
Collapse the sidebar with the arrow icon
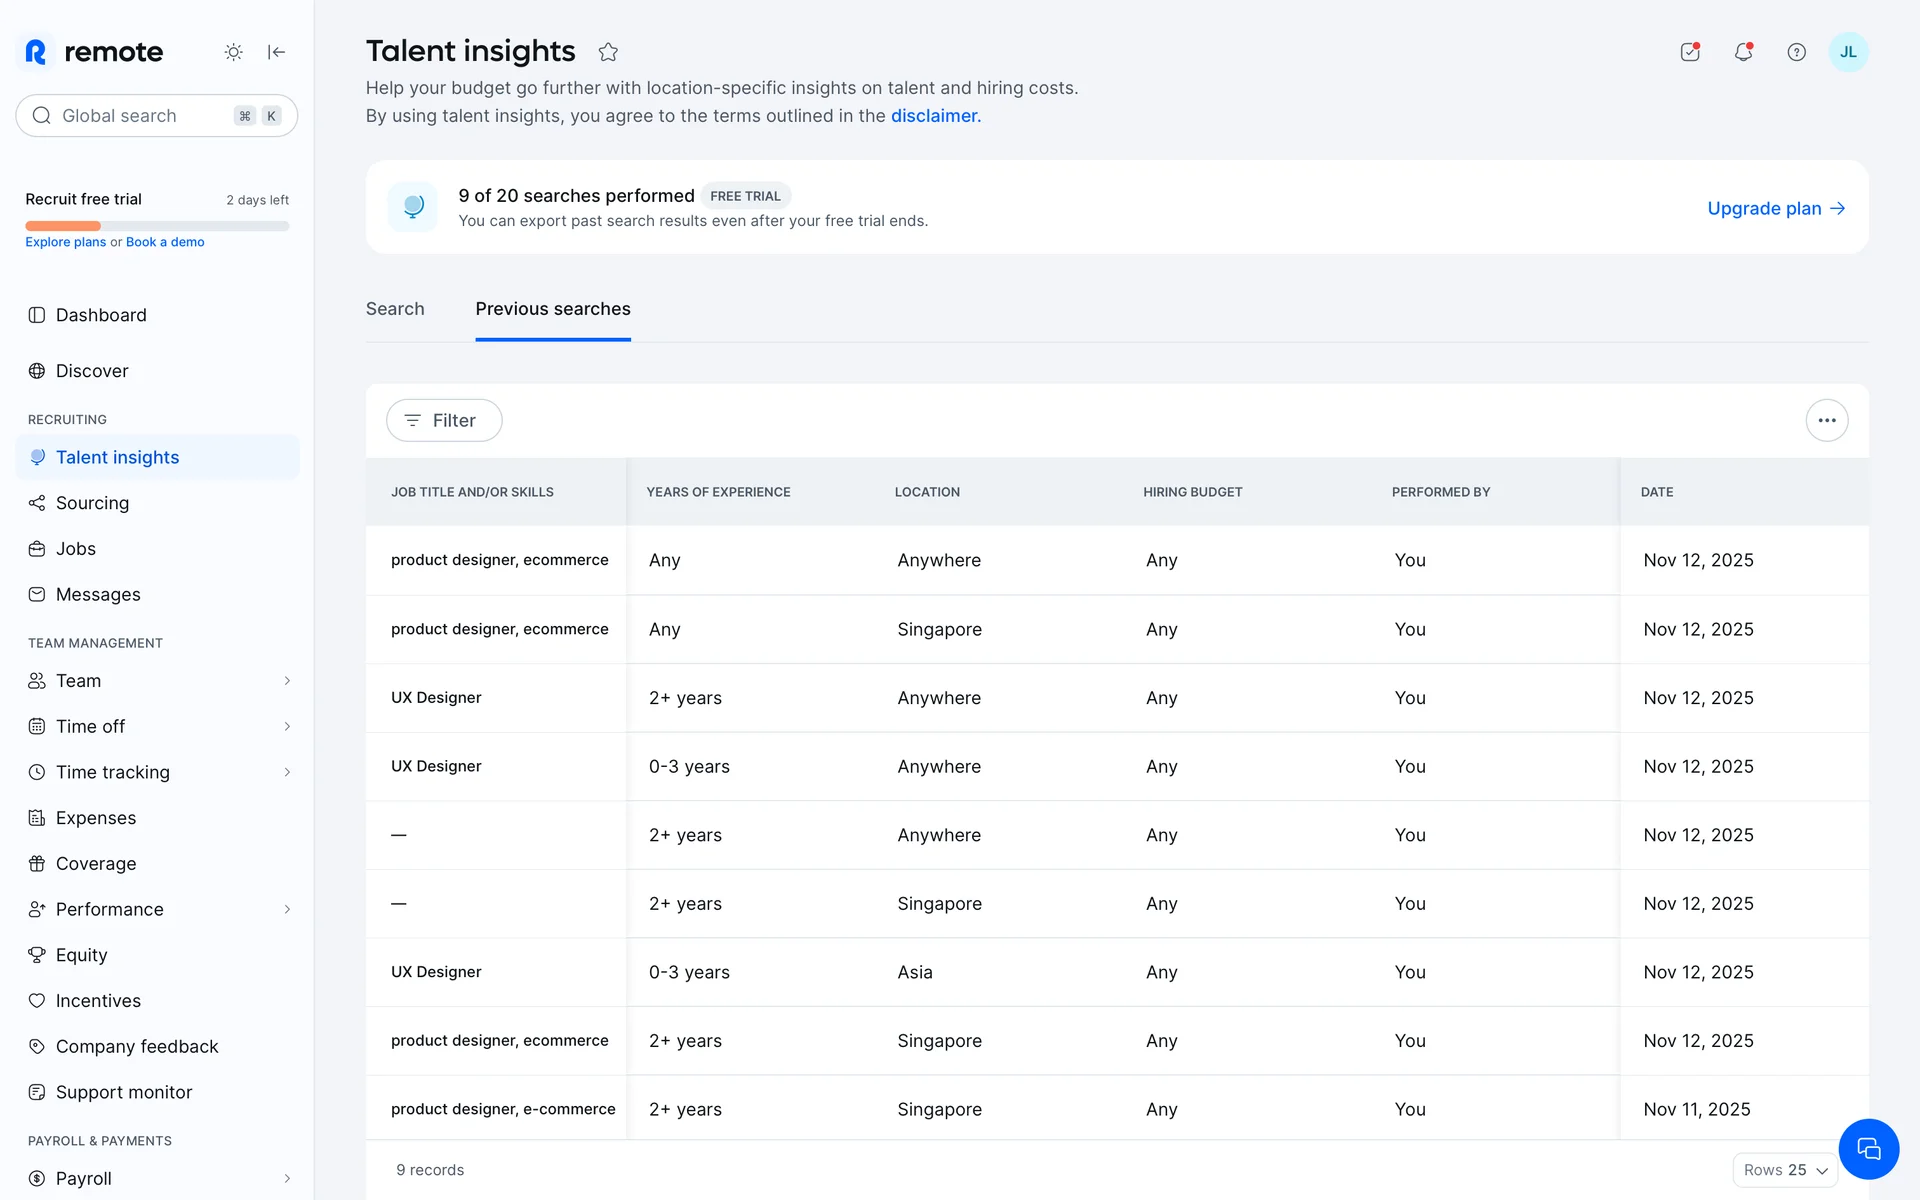(x=277, y=52)
